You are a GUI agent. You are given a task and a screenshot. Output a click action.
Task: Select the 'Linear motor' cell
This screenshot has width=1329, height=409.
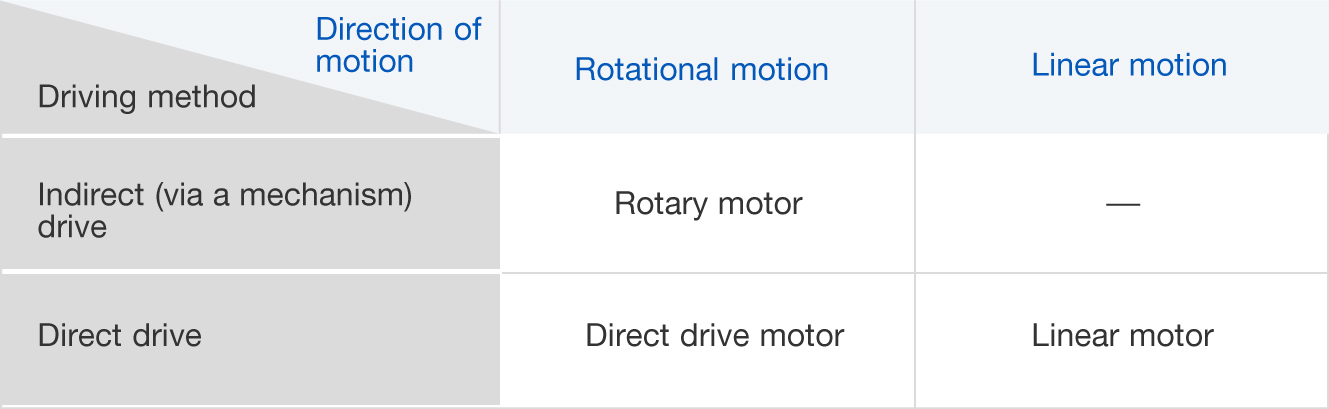point(1123,334)
